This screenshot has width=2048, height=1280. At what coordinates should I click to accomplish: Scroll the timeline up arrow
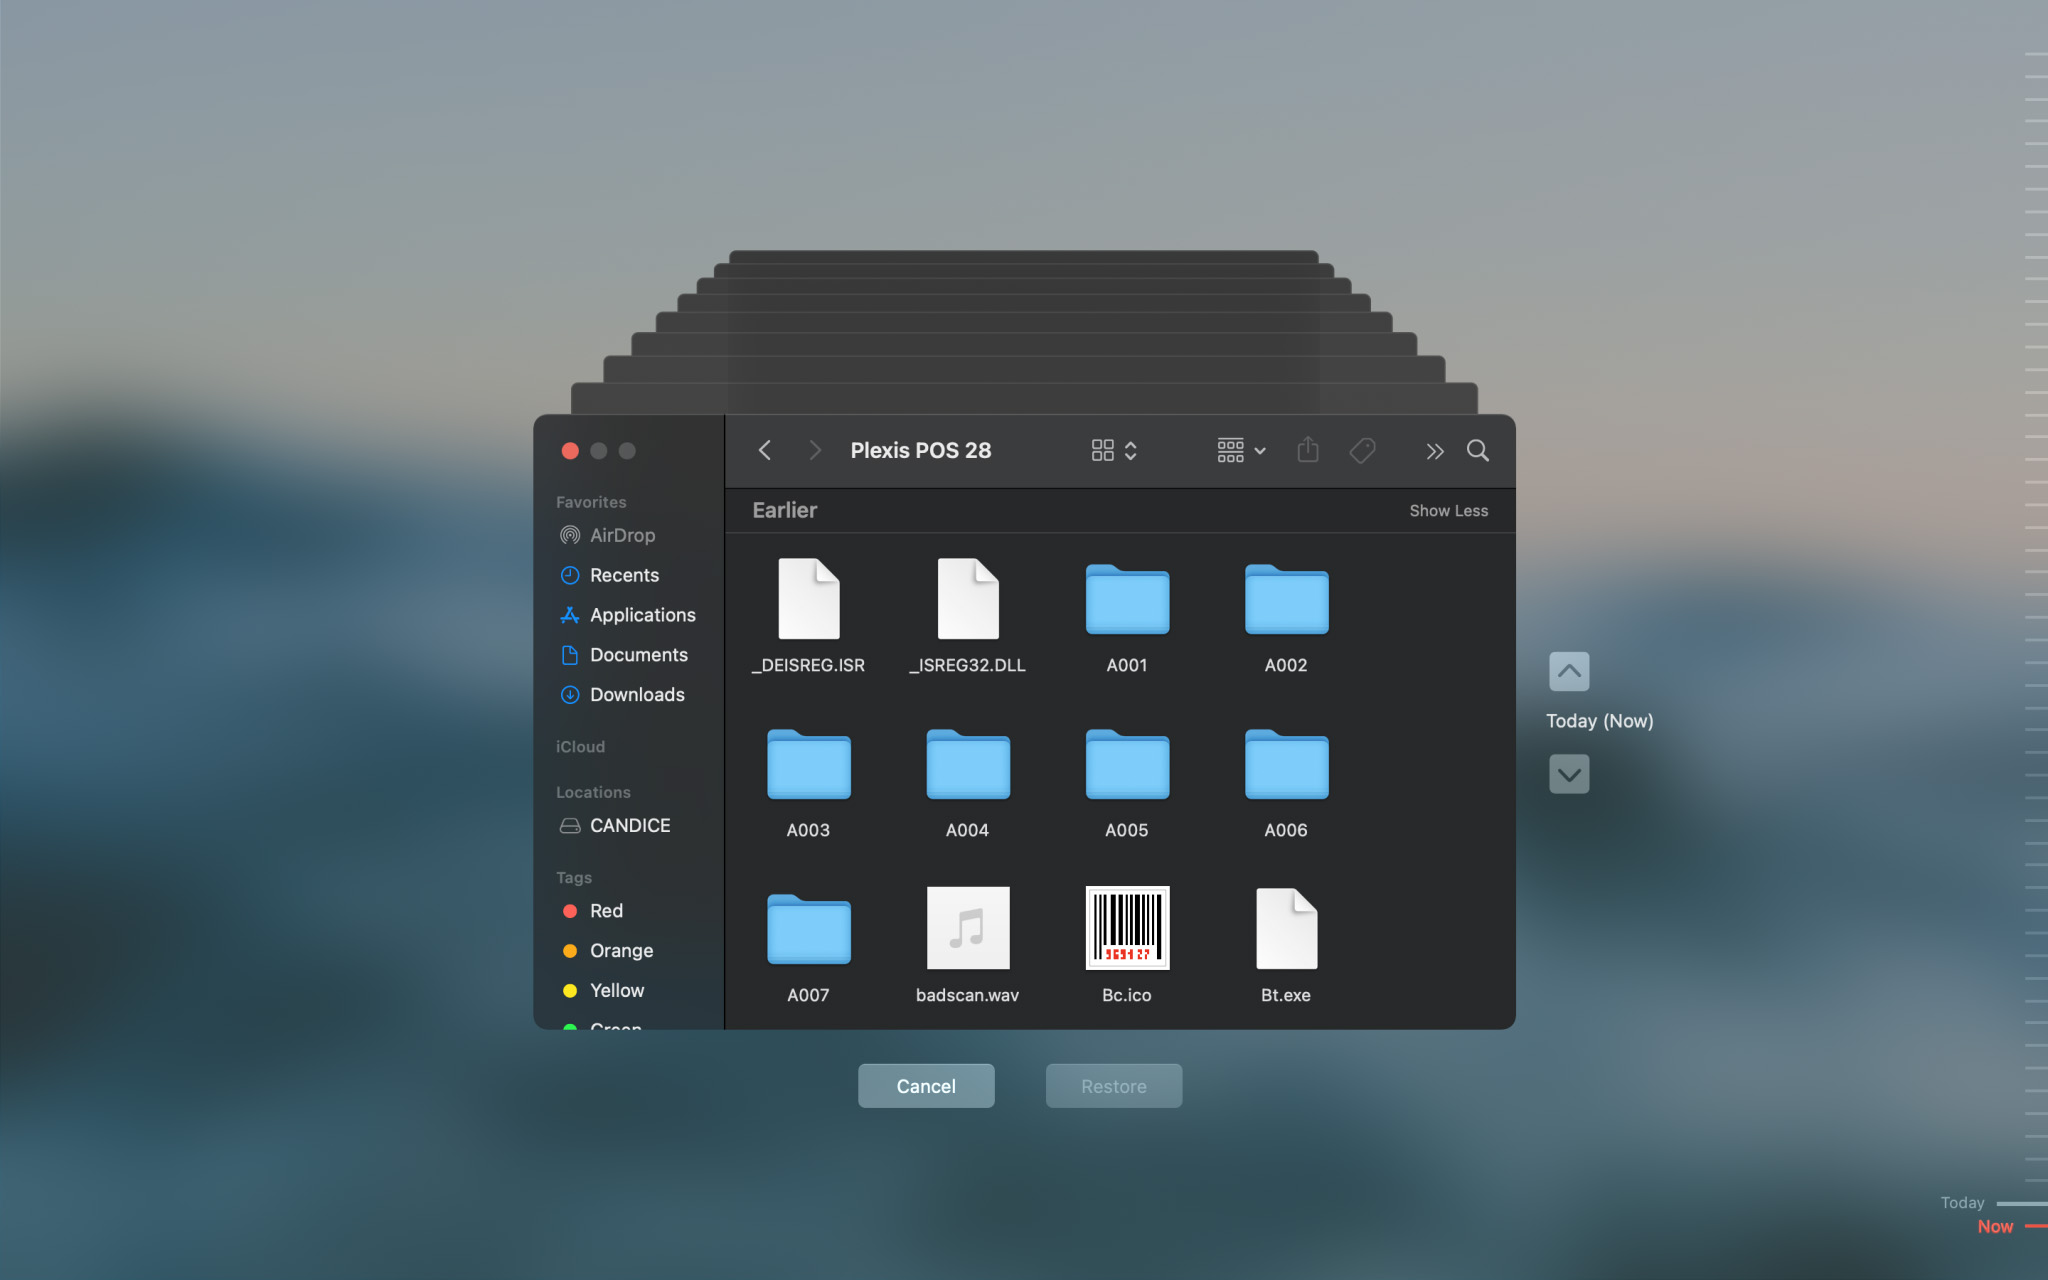click(1569, 671)
